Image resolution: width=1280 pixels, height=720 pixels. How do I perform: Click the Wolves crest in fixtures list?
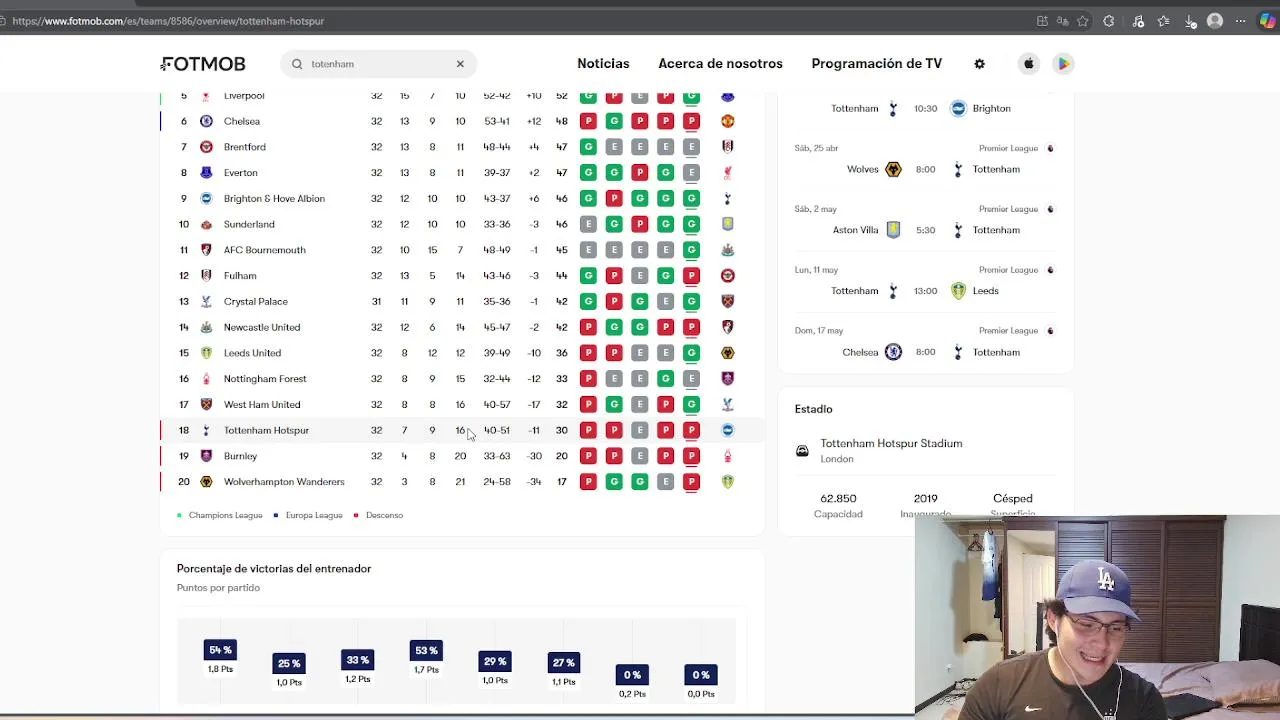pyautogui.click(x=893, y=169)
